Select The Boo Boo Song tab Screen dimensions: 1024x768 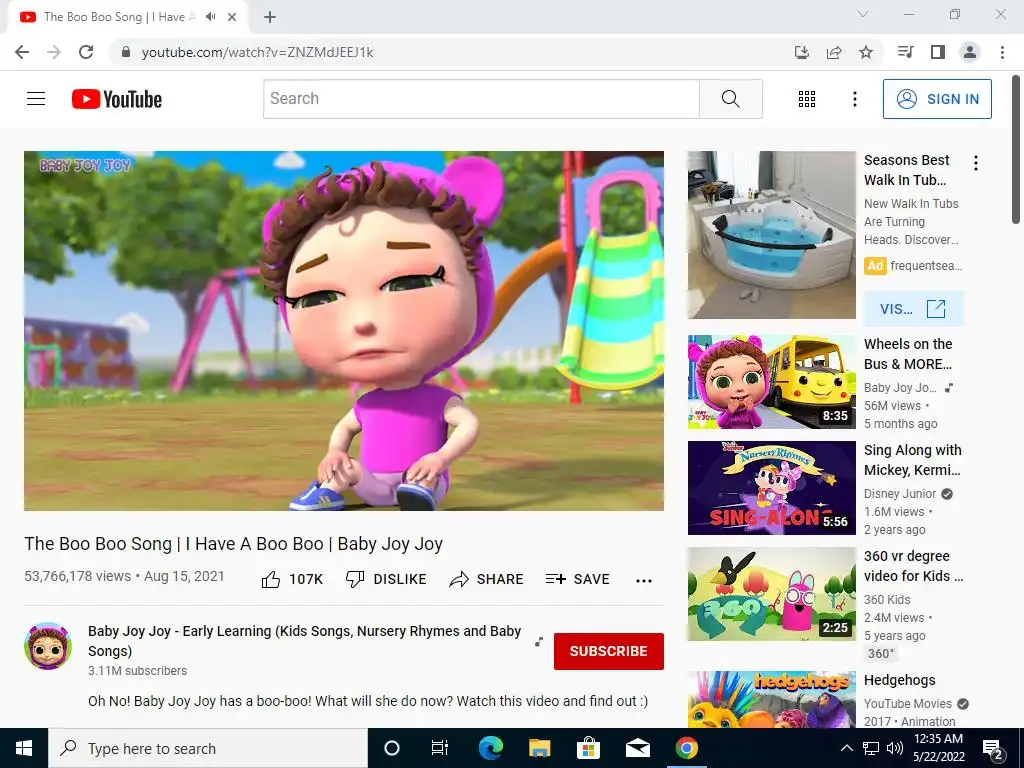(128, 17)
